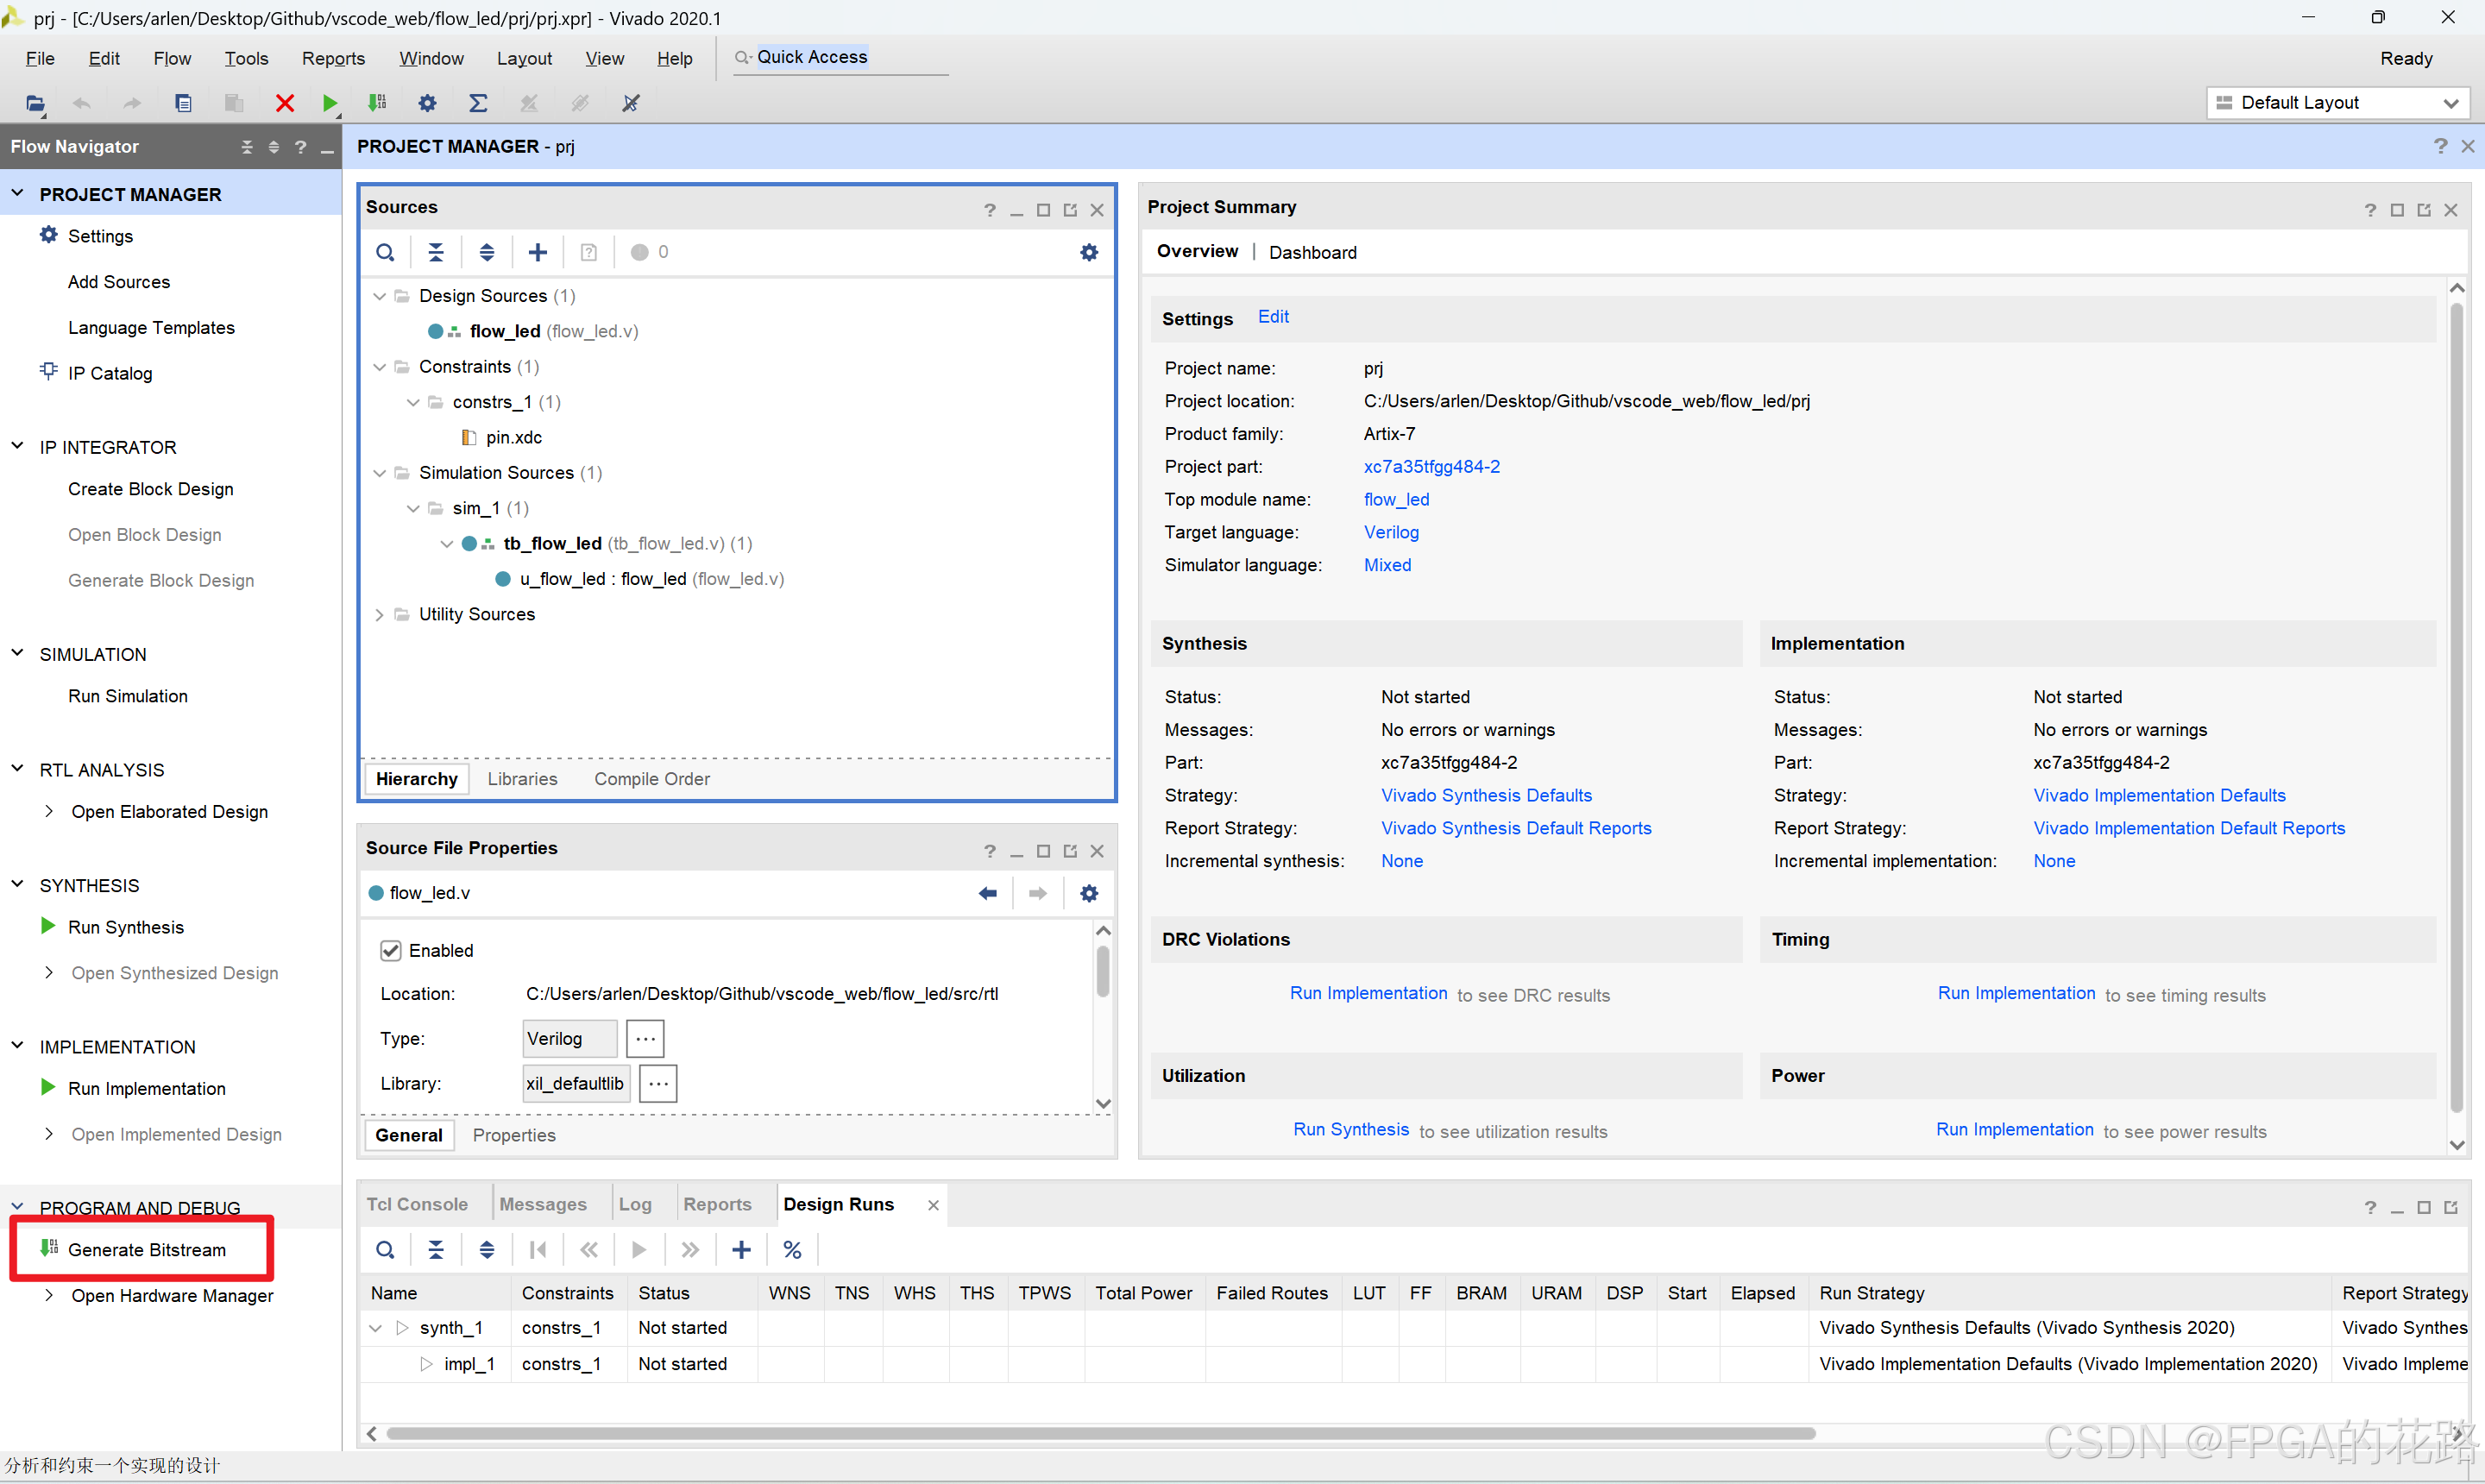
Task: Click the Open Project toolbar icon
Action: coord(35,103)
